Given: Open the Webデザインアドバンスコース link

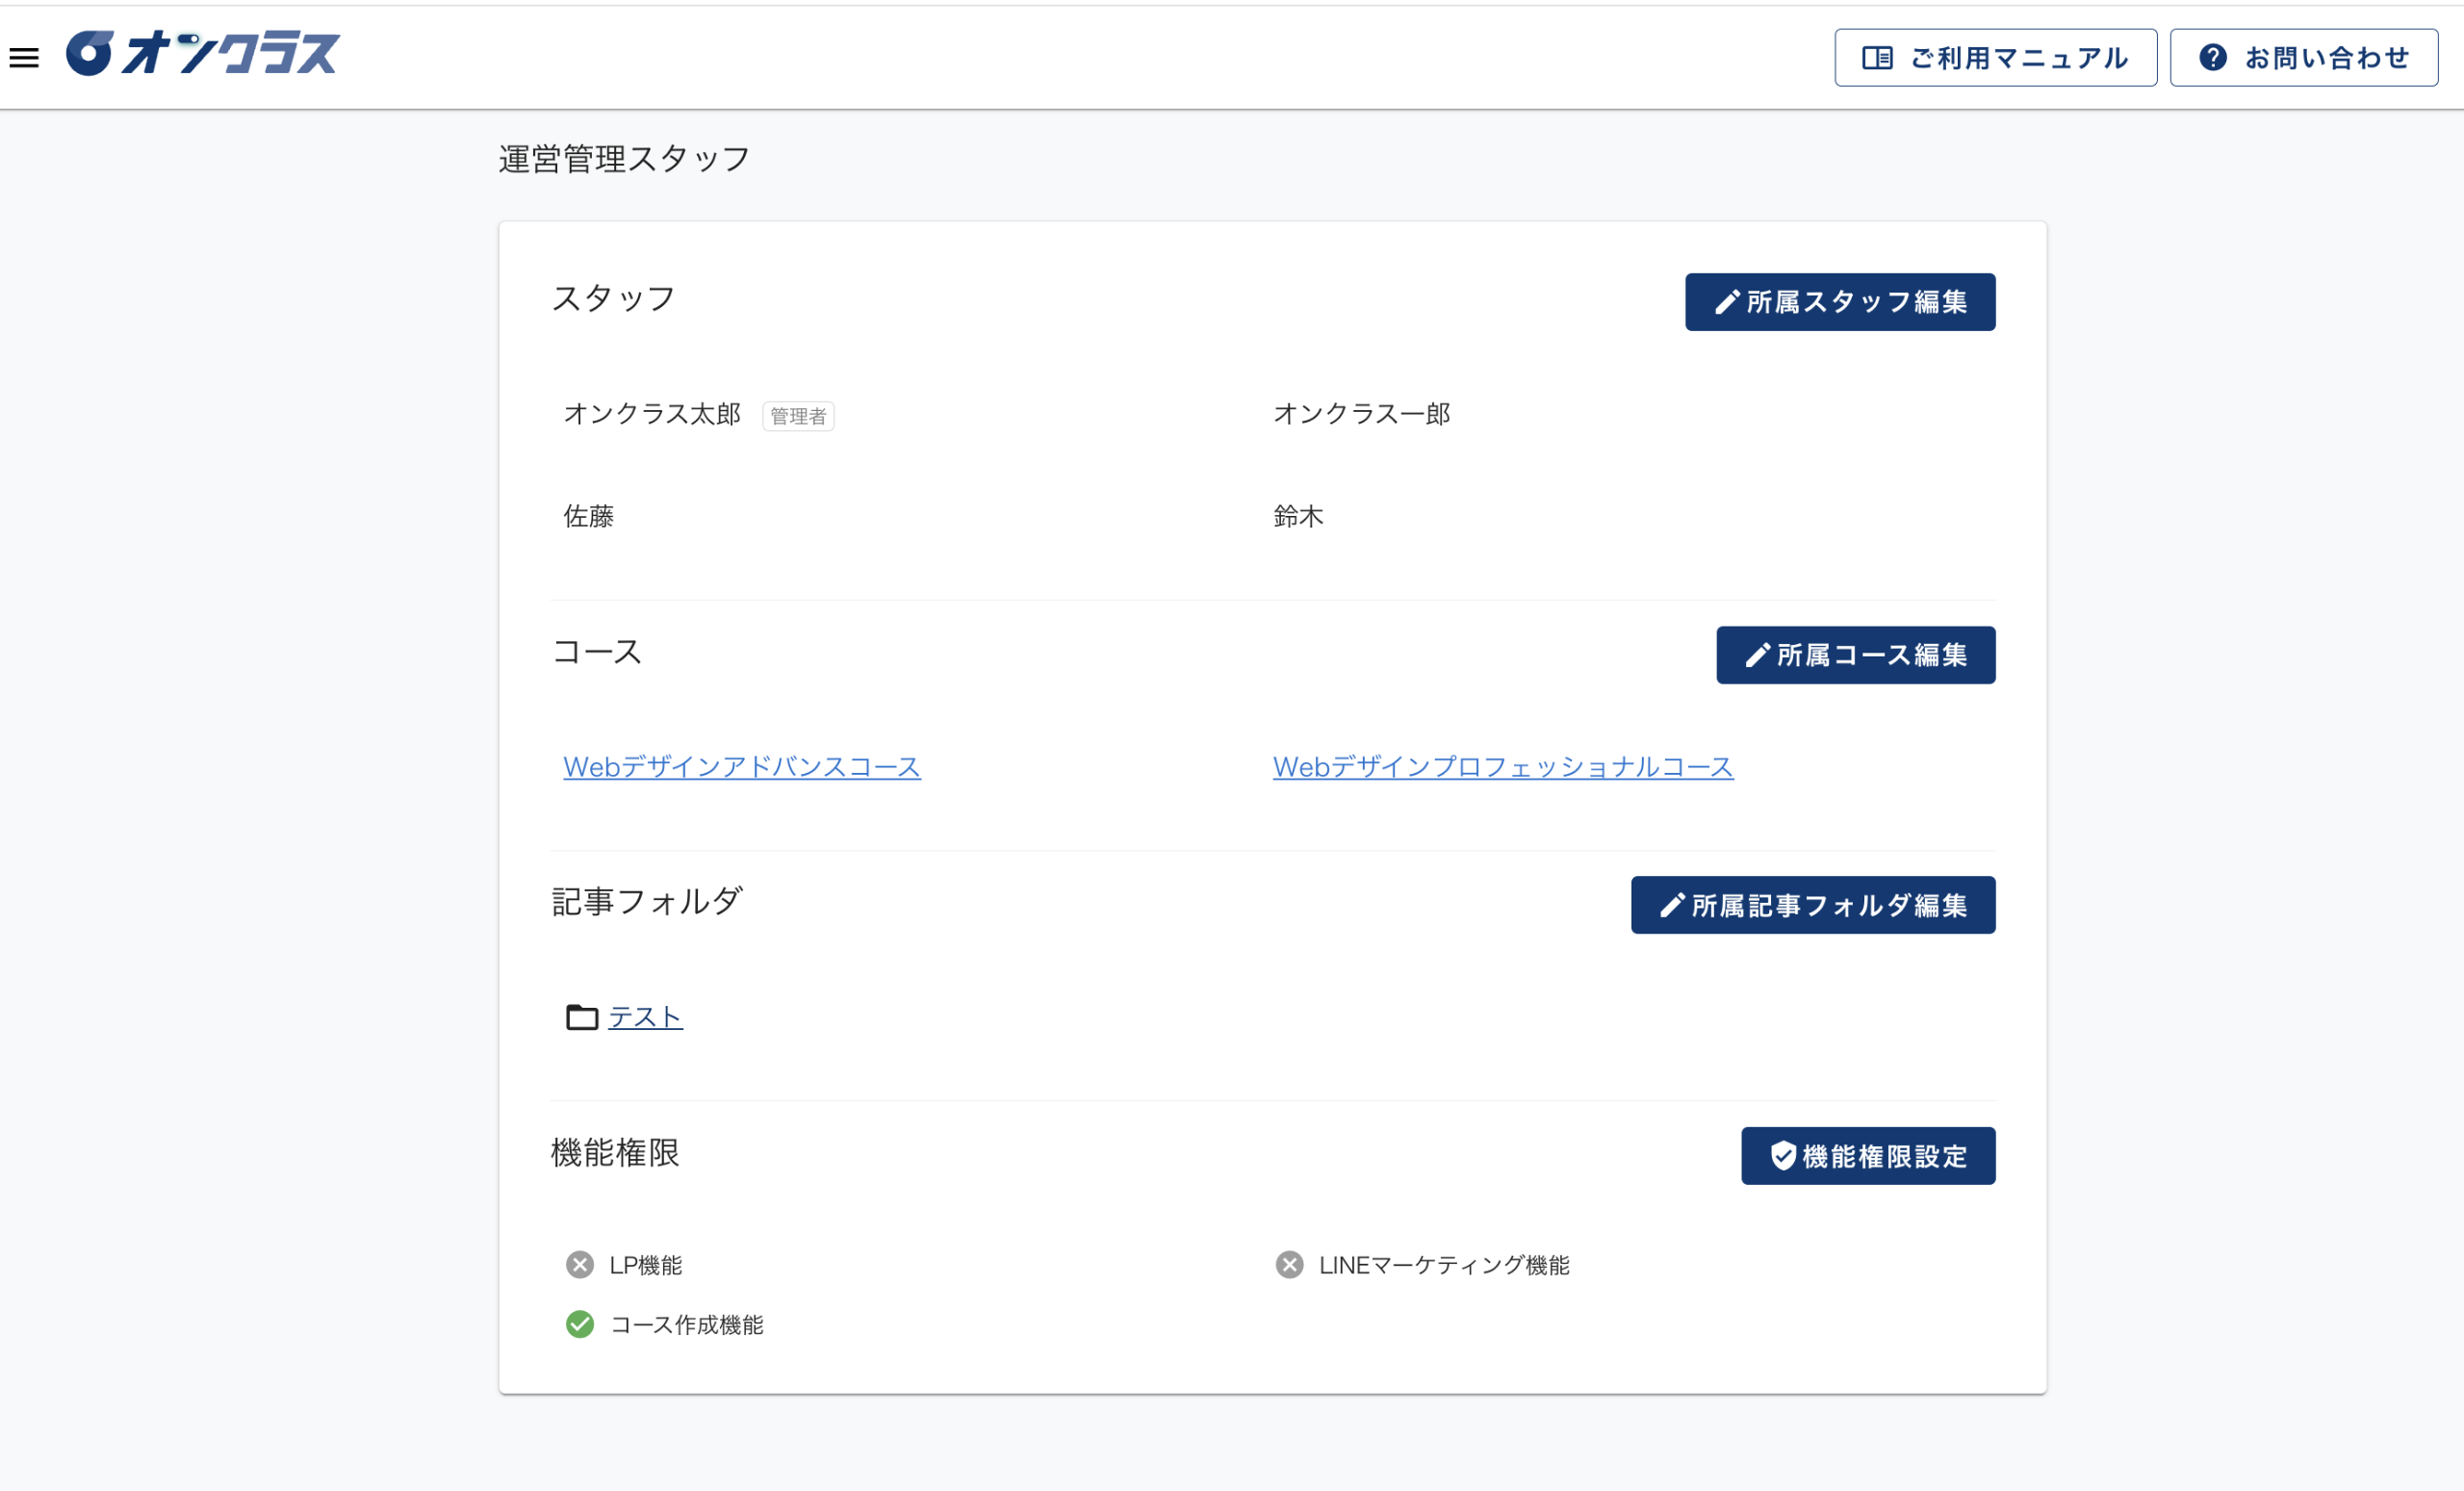Looking at the screenshot, I should point(742,767).
